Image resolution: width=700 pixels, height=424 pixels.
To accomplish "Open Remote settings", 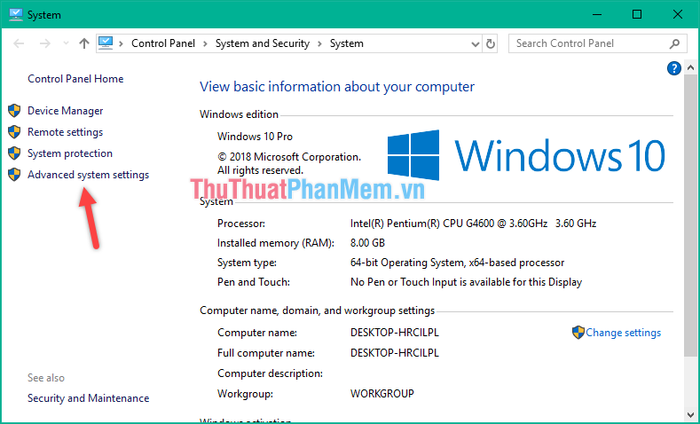I will (65, 132).
